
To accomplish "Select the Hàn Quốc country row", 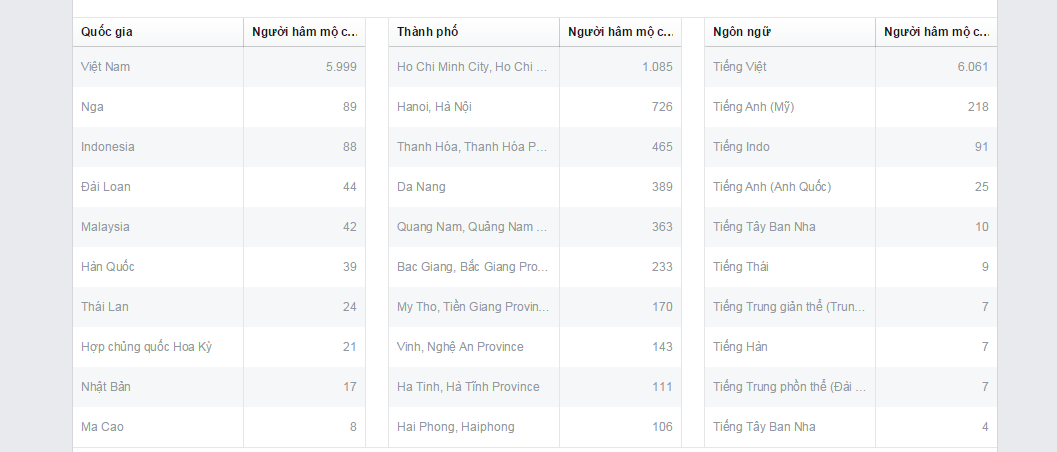I will (x=108, y=267).
